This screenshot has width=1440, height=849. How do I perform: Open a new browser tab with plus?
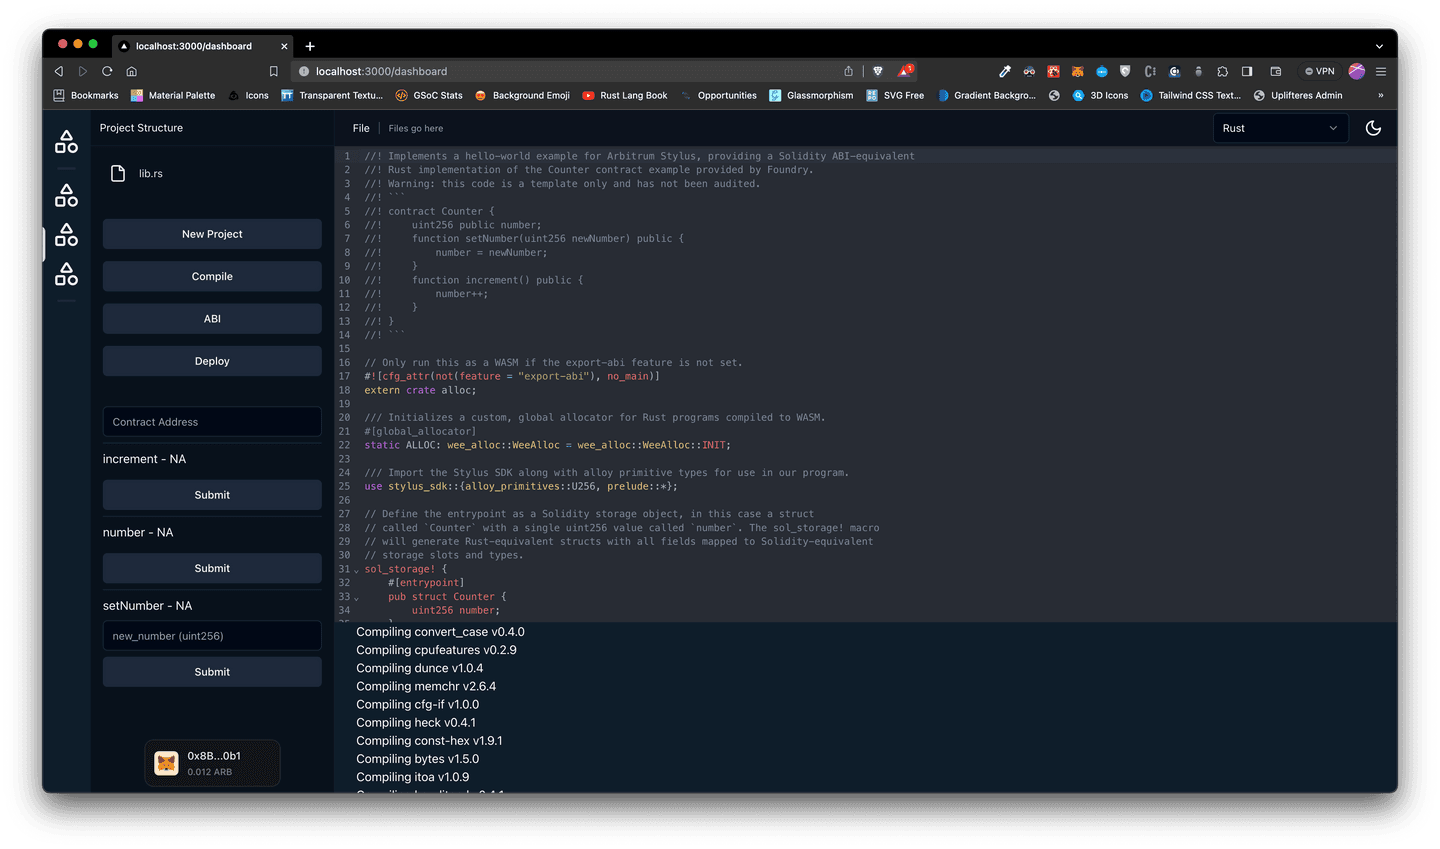[x=310, y=46]
